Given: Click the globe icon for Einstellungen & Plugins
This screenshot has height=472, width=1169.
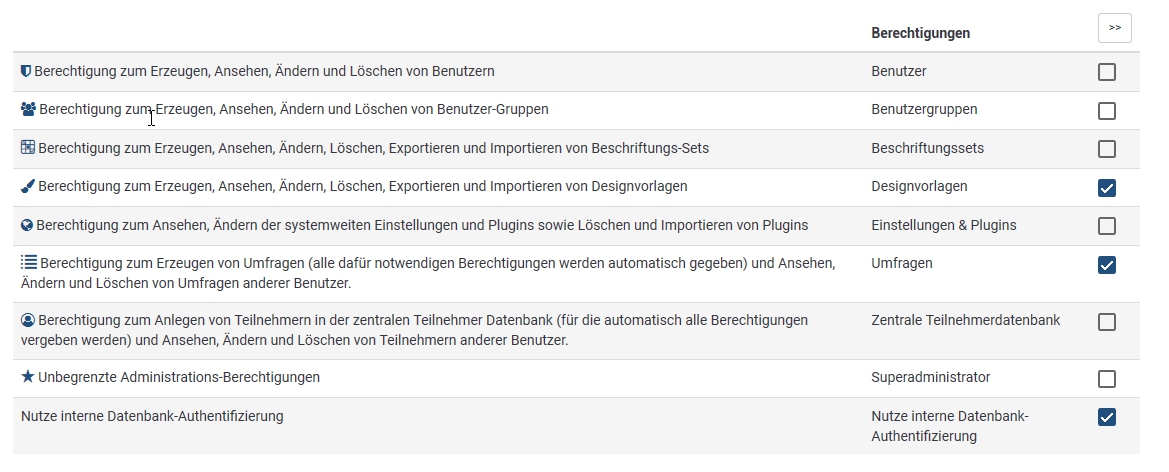Looking at the screenshot, I should (27, 225).
